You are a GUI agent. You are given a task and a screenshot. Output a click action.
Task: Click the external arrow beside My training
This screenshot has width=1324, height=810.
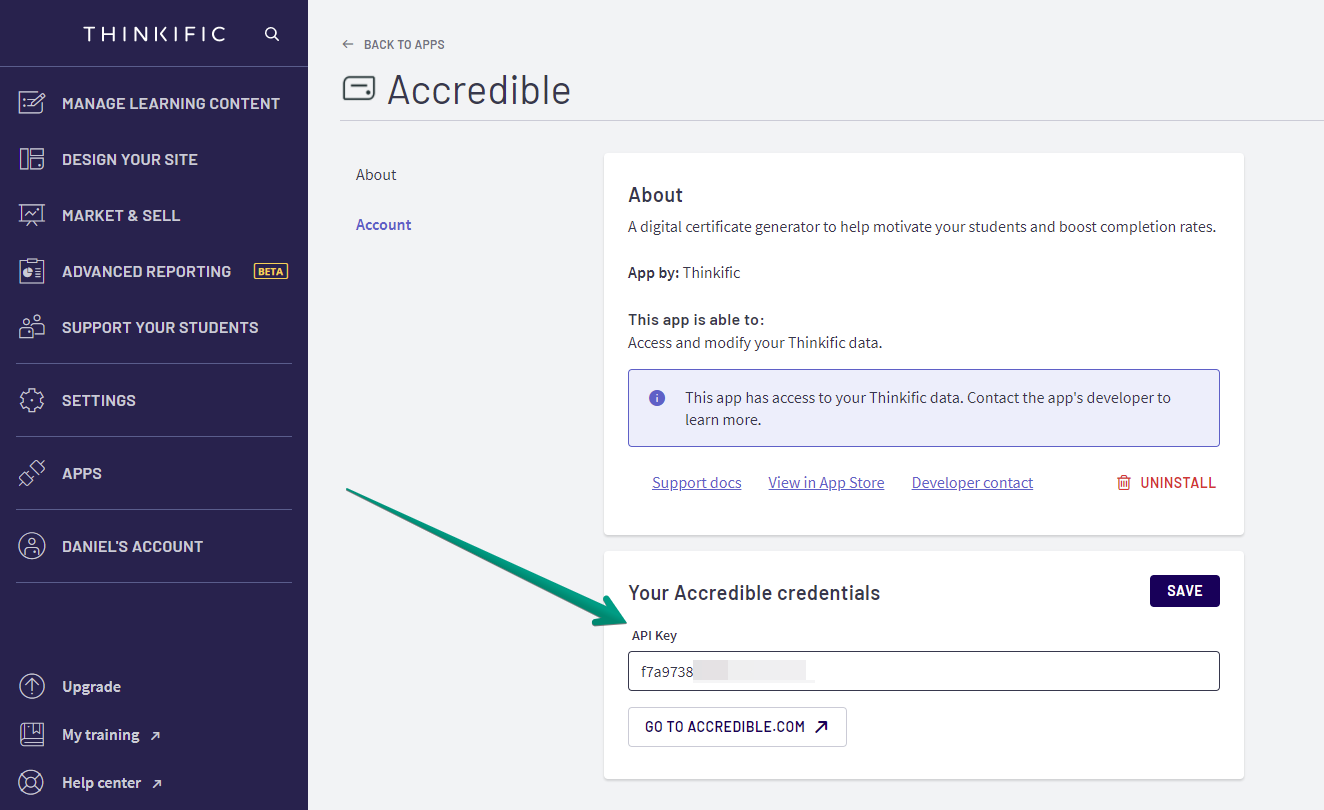155,736
